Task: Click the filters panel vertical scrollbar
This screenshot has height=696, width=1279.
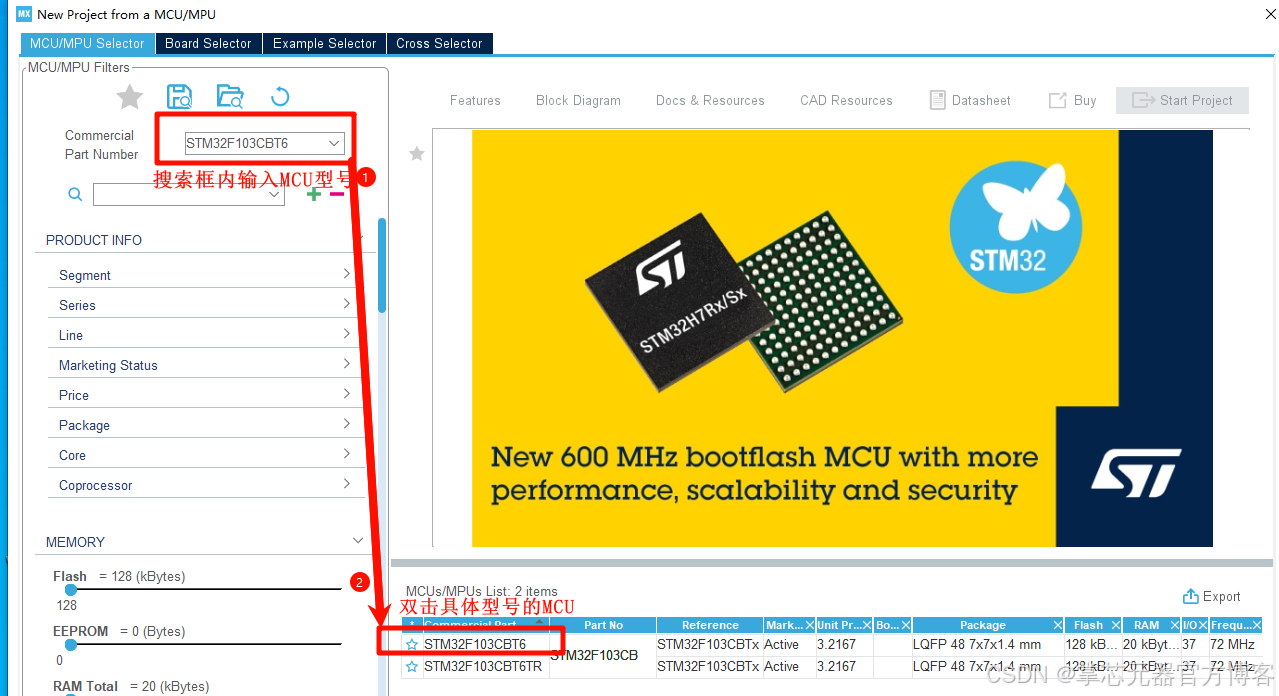Action: [382, 265]
